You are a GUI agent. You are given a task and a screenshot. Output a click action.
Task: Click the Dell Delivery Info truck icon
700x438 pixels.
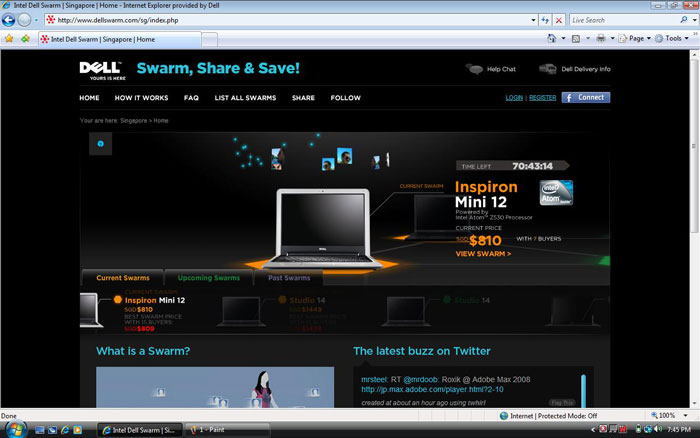click(x=547, y=69)
